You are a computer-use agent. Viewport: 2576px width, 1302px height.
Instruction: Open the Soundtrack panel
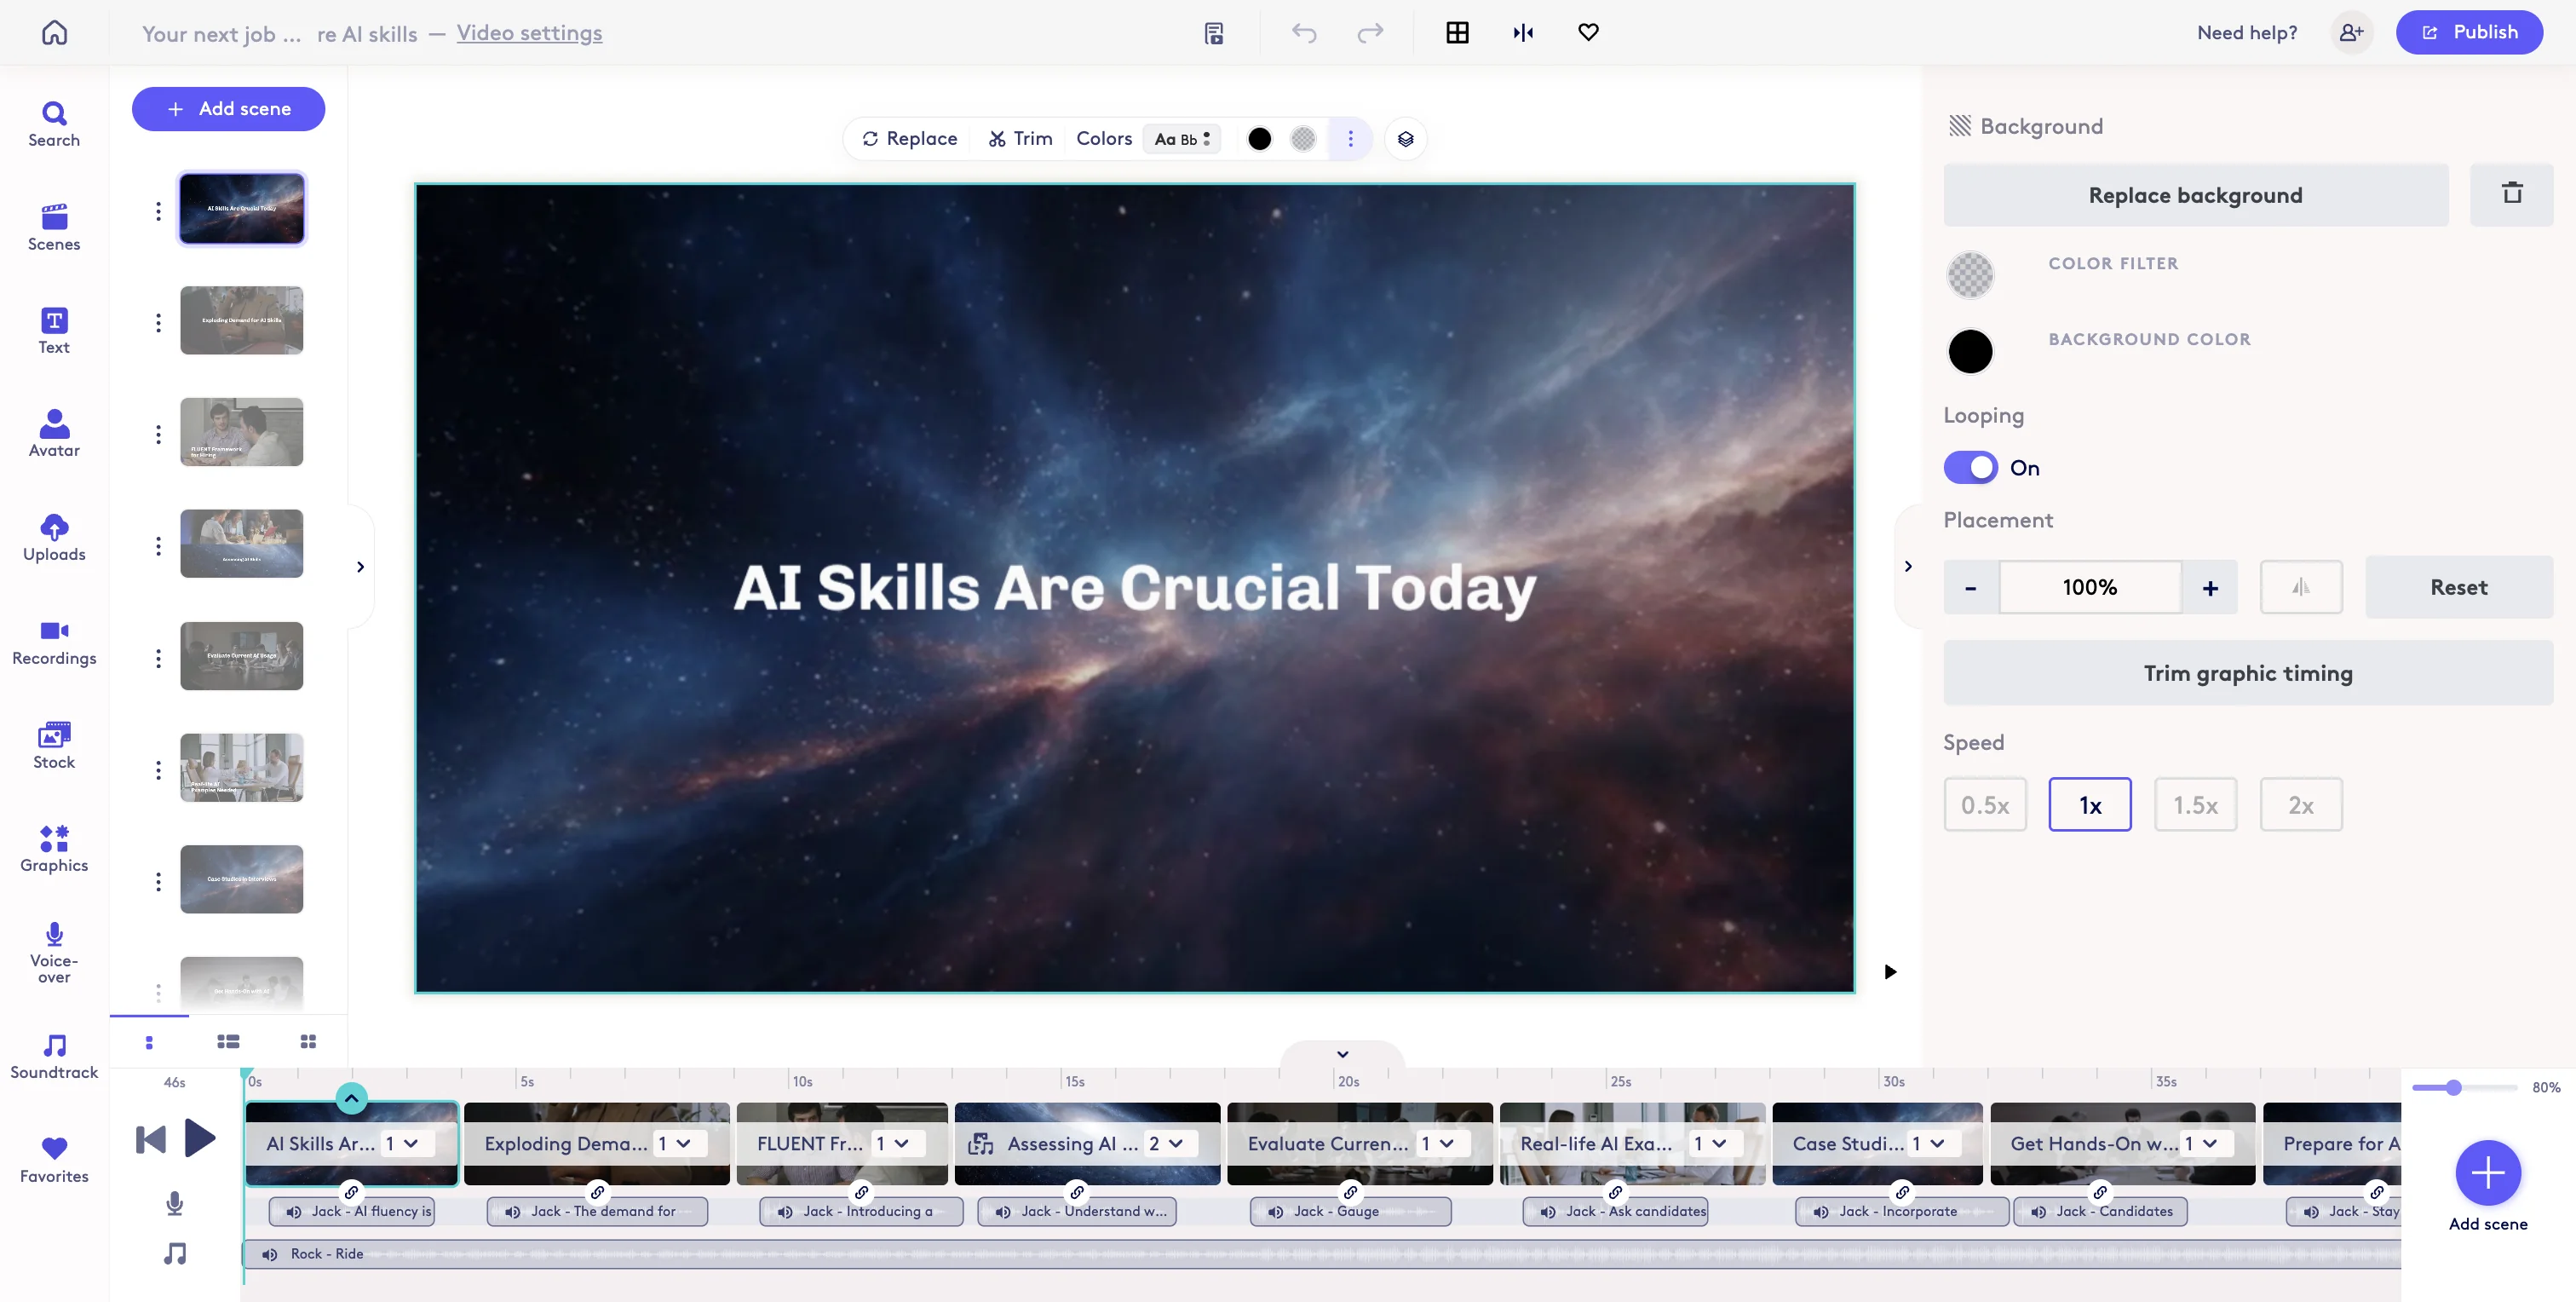(x=53, y=1055)
